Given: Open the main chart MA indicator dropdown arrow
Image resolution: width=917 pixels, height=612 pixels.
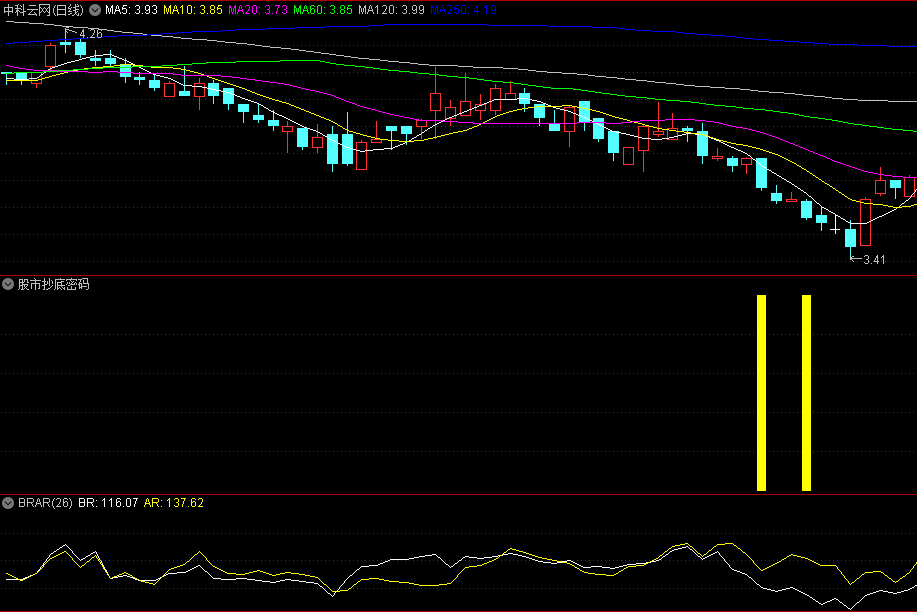Looking at the screenshot, I should 95,10.
